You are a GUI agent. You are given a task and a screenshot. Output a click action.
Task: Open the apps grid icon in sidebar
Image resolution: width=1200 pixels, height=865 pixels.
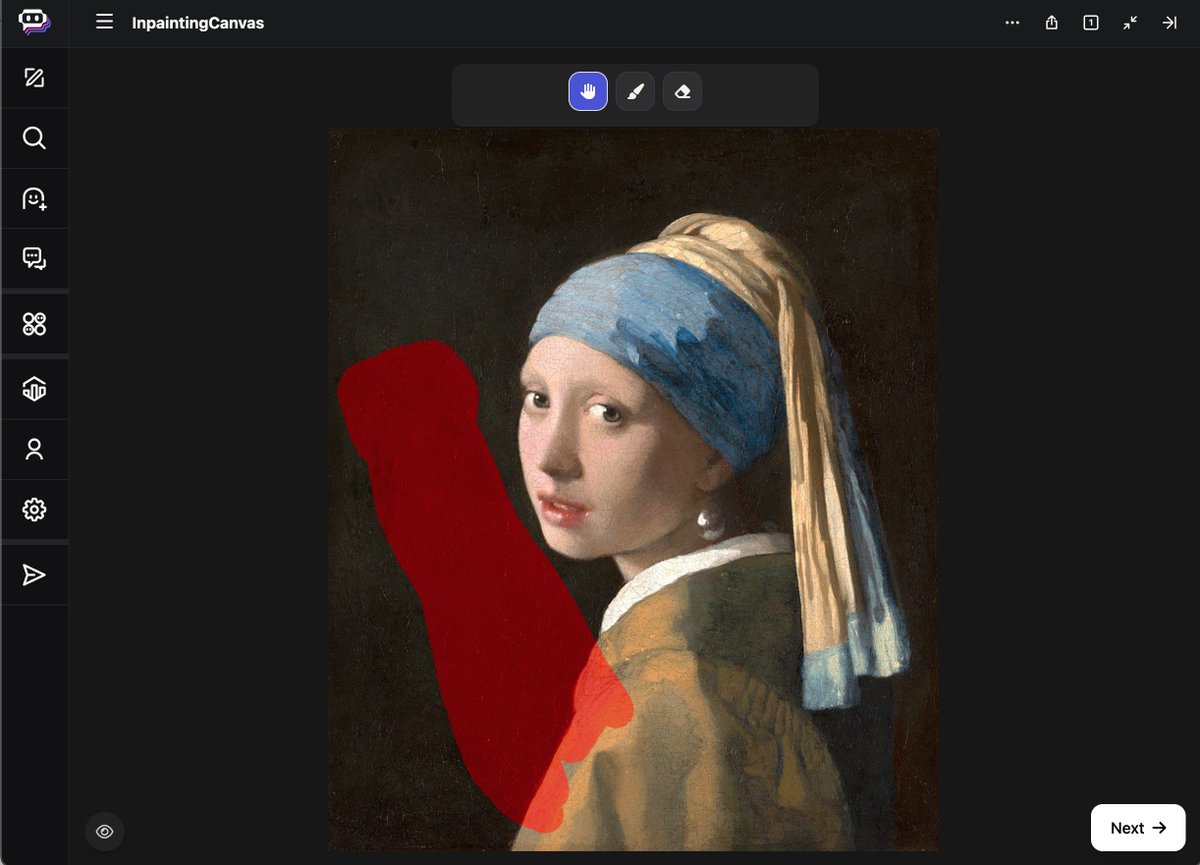coord(34,324)
